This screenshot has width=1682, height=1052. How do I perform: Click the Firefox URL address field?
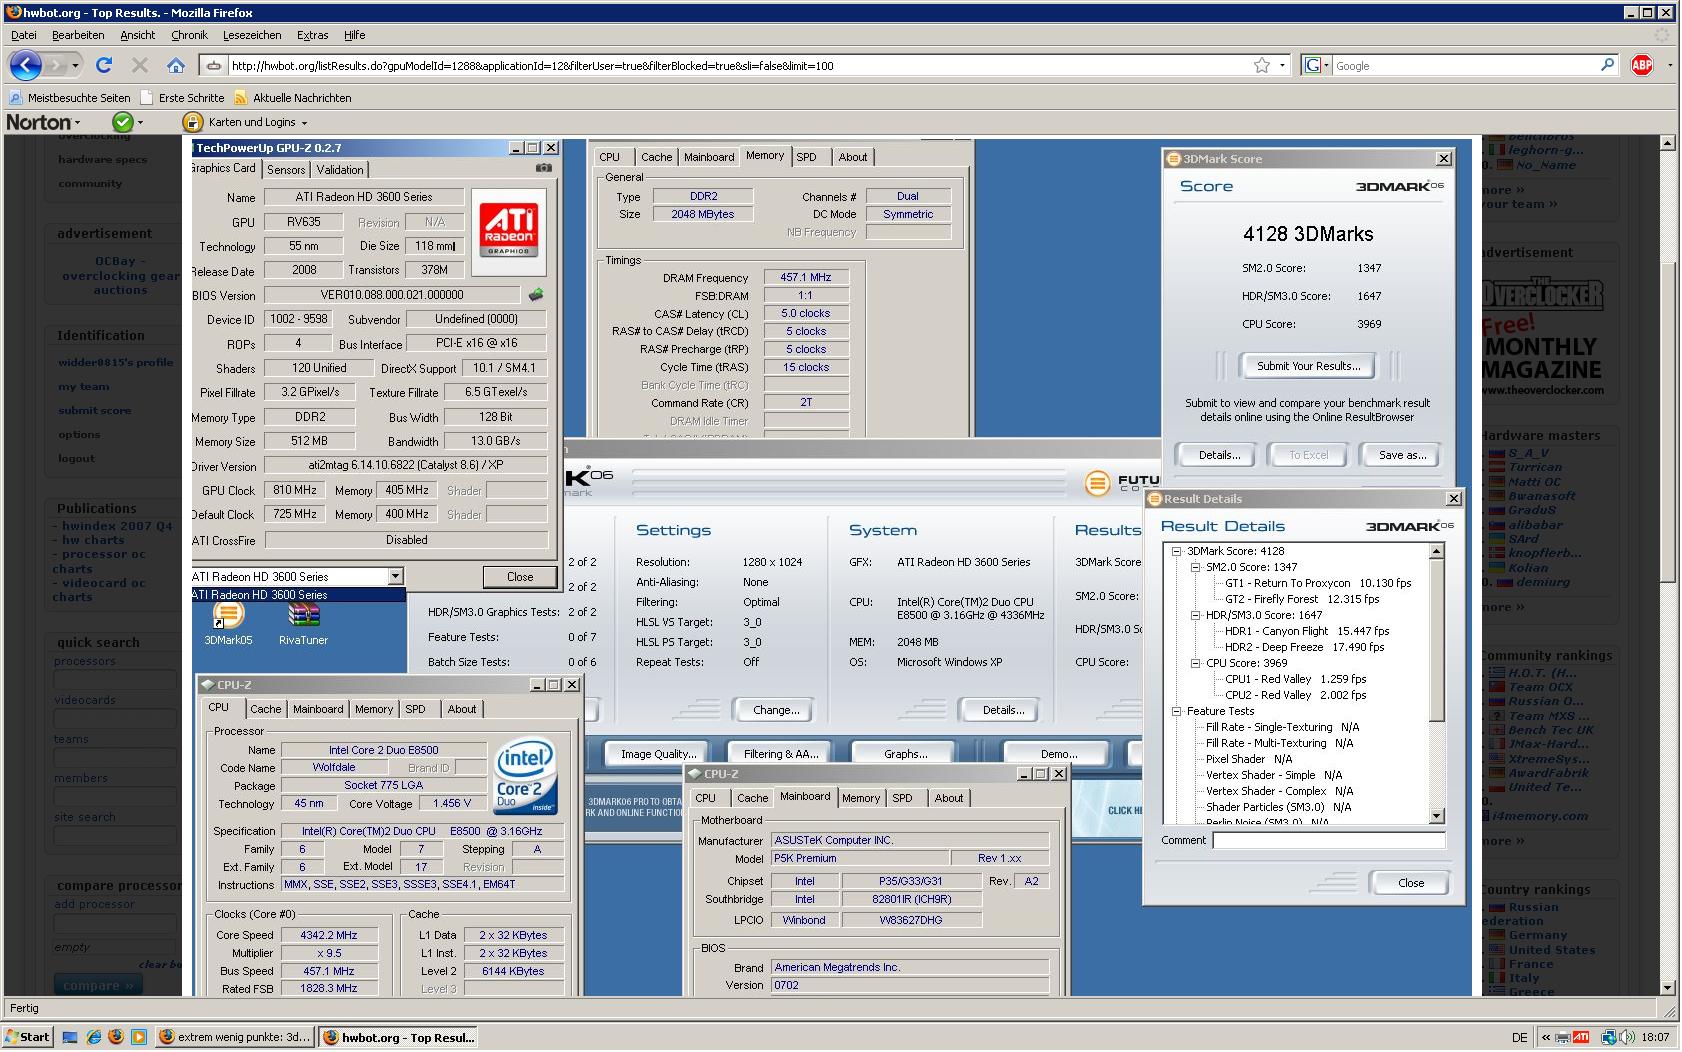click(x=738, y=65)
